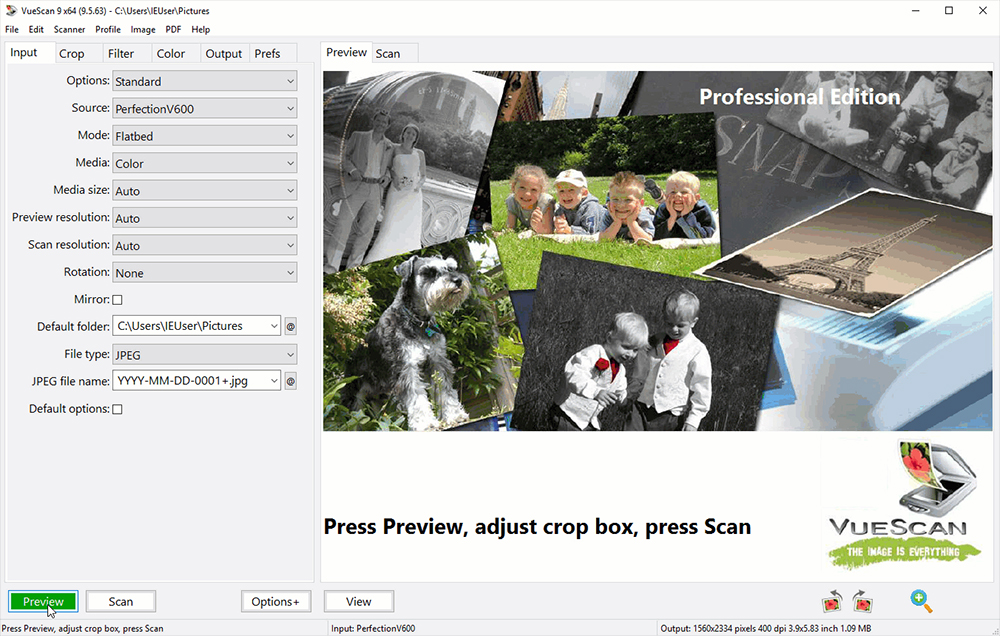Click the @ button beside JPEG file name
The width and height of the screenshot is (1000, 636).
pos(291,381)
